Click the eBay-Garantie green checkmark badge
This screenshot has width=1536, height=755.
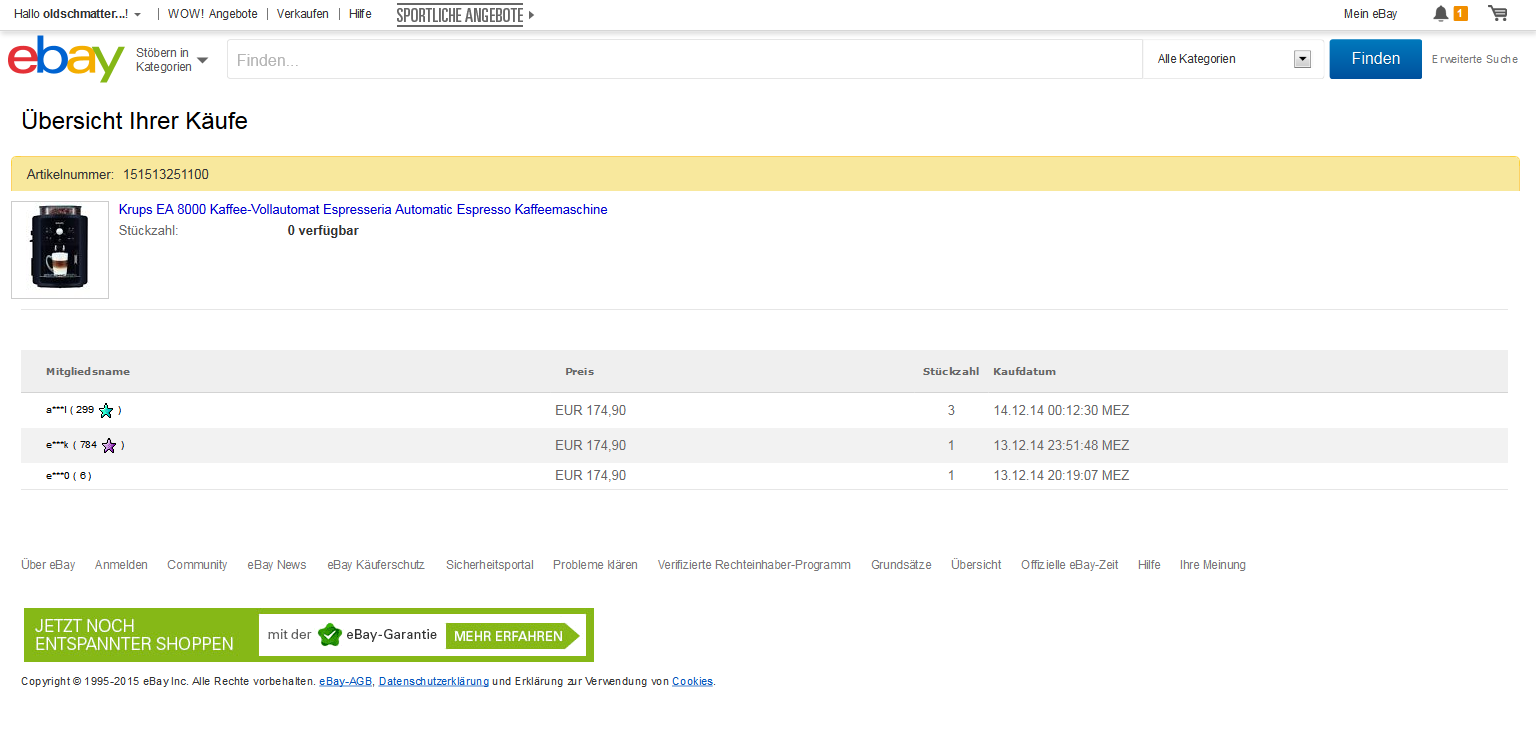pyautogui.click(x=330, y=635)
